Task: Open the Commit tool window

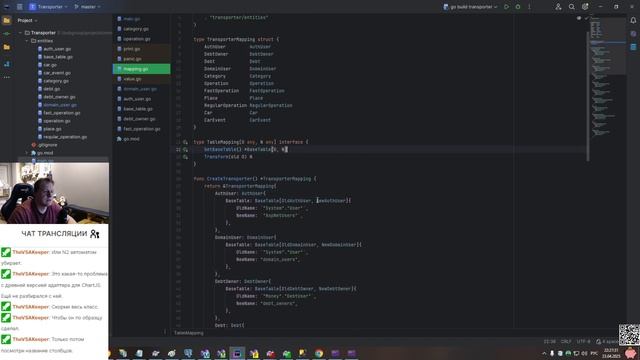Action: coord(7,33)
